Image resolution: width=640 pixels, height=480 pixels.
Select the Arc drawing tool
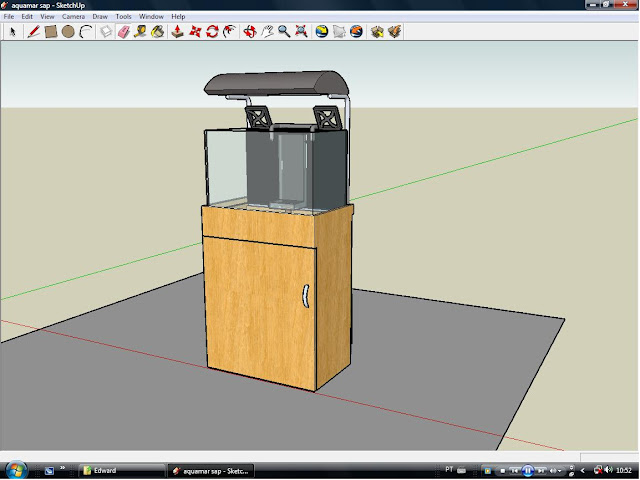[x=85, y=31]
